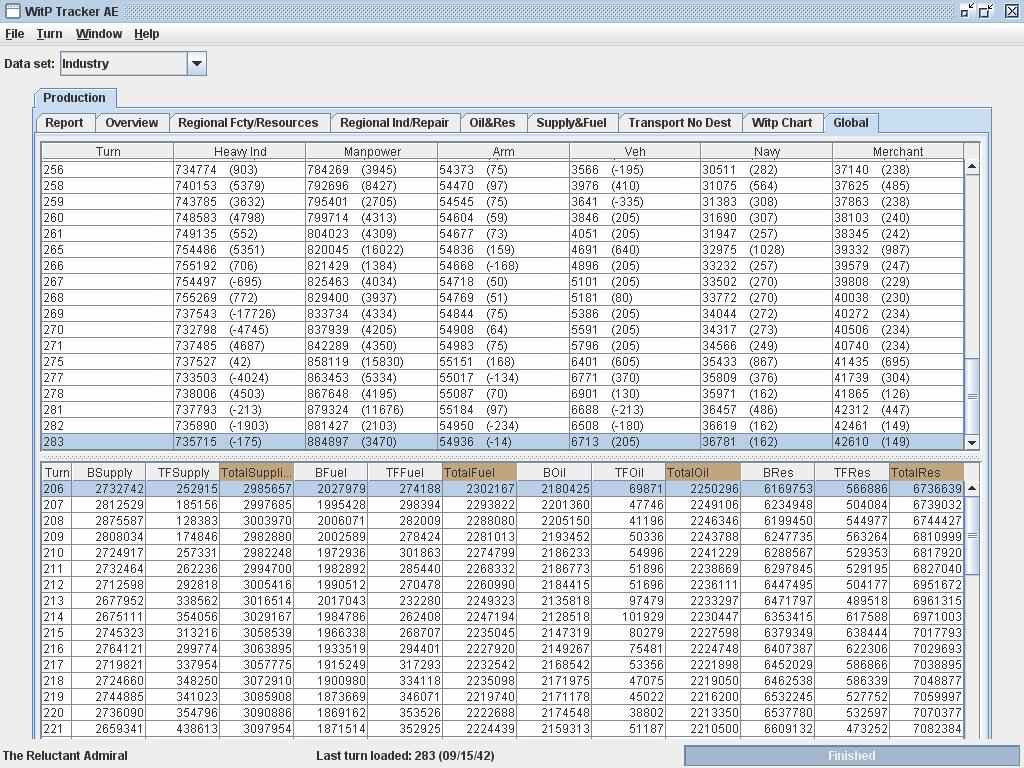Open the Help menu
Viewport: 1024px width, 768px height.
click(x=146, y=34)
